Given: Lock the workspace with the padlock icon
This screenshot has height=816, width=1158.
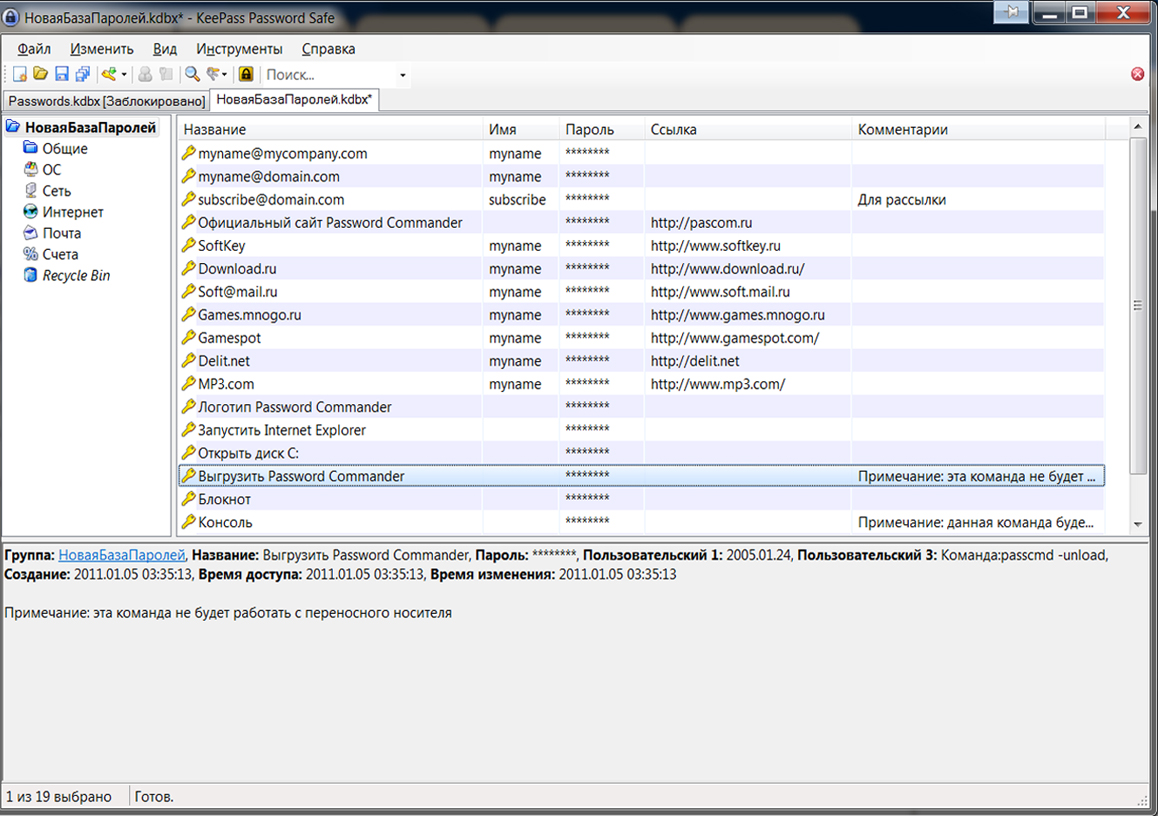Looking at the screenshot, I should click(x=246, y=74).
